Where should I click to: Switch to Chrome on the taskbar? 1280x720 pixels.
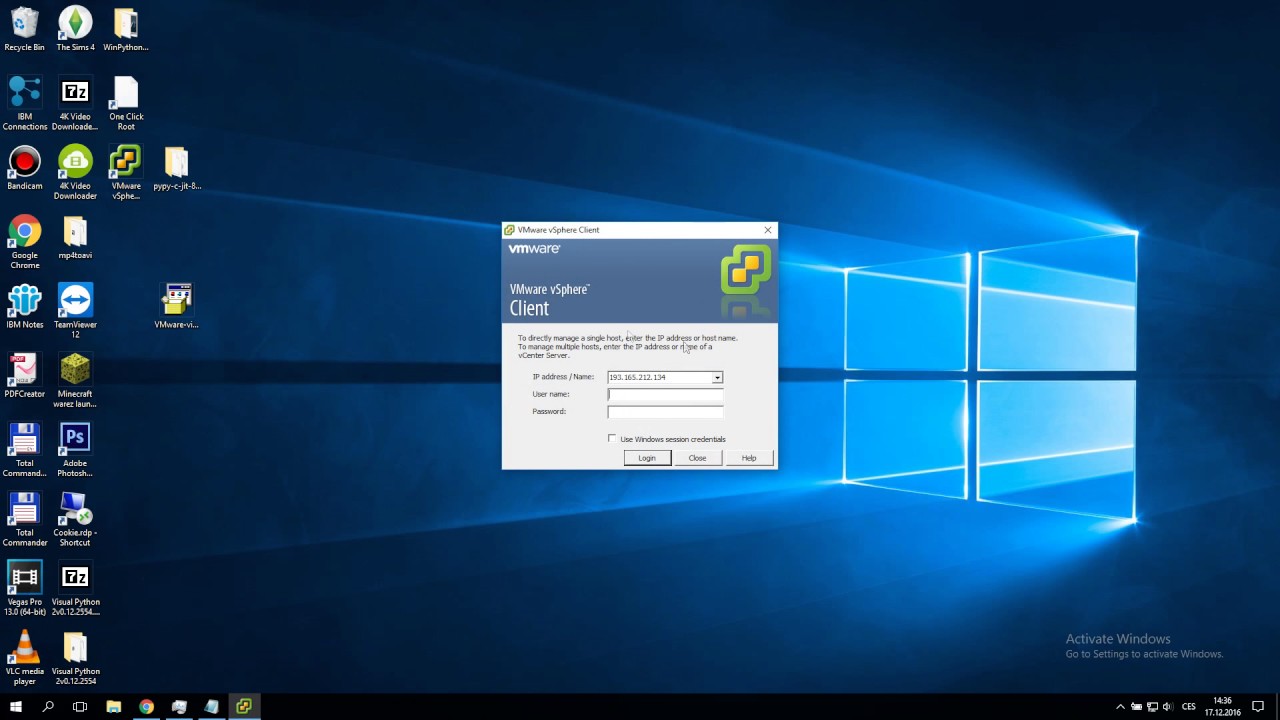click(x=146, y=706)
